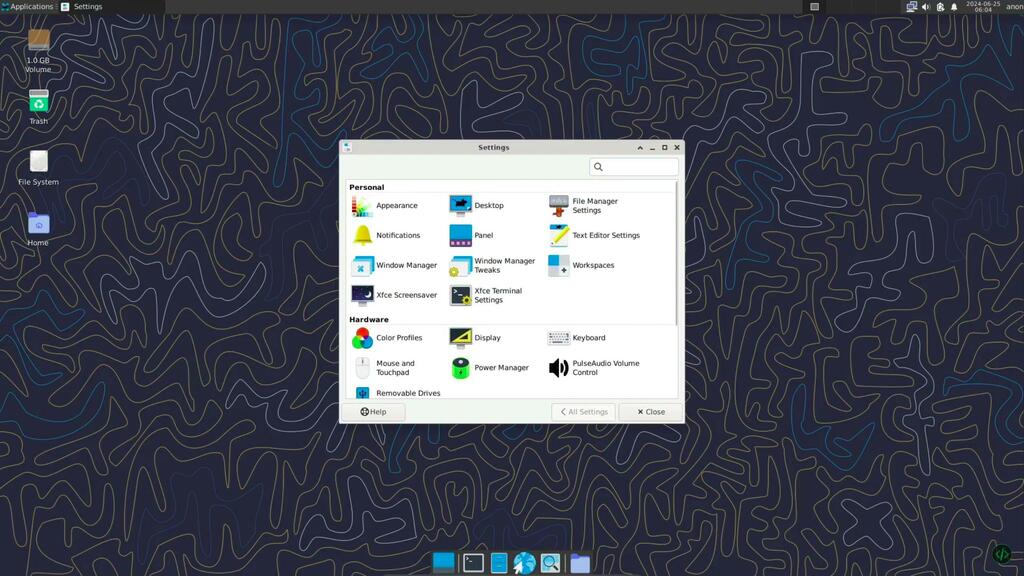
Task: Open the Notifications settings
Action: pos(387,236)
